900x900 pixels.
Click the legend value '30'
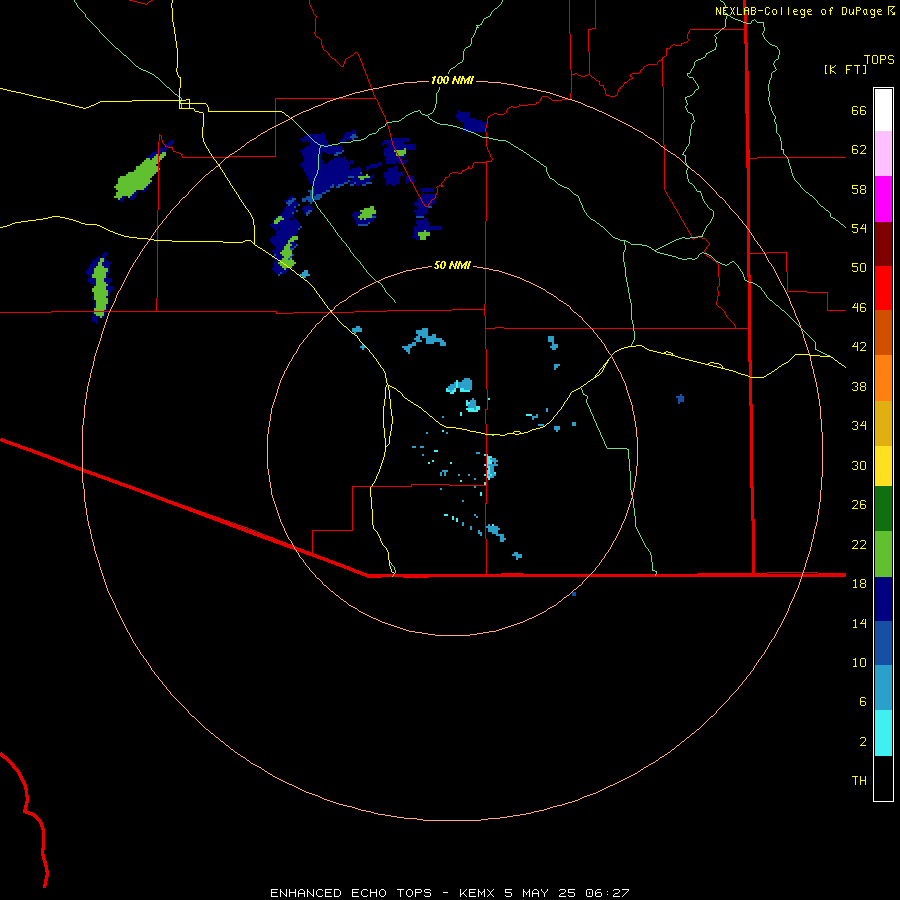click(859, 465)
